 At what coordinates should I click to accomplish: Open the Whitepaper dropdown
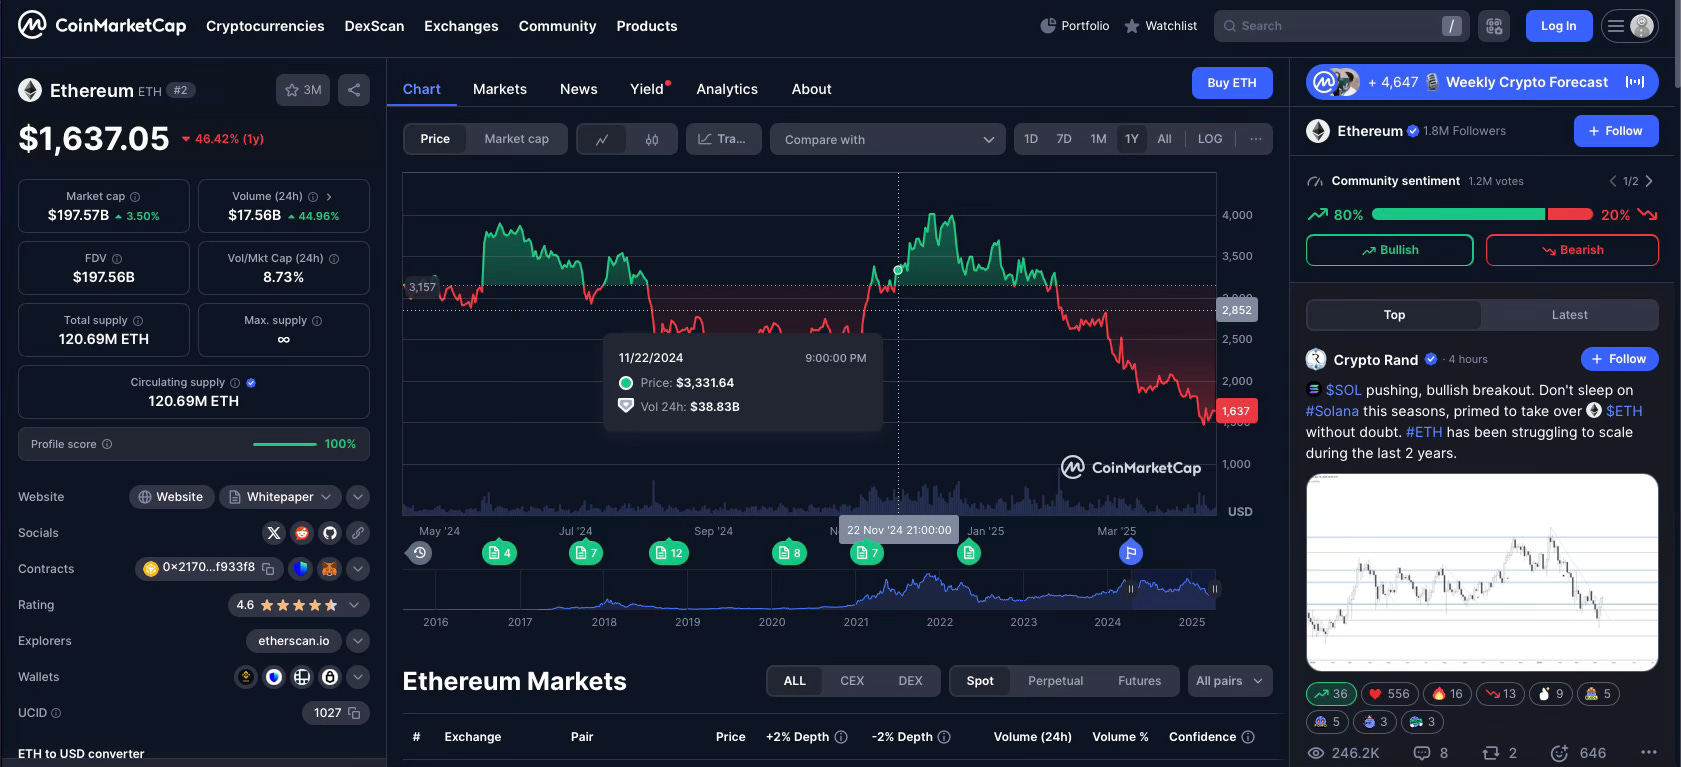pyautogui.click(x=280, y=497)
